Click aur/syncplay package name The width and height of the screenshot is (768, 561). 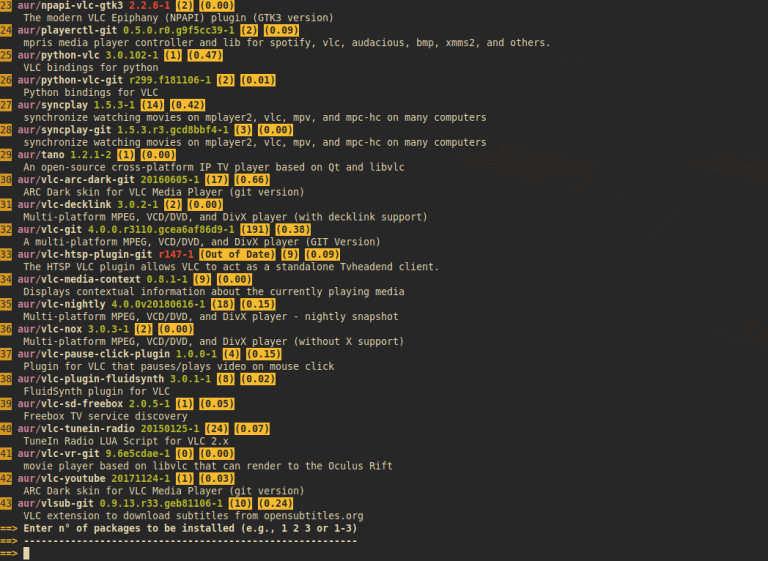[52, 105]
